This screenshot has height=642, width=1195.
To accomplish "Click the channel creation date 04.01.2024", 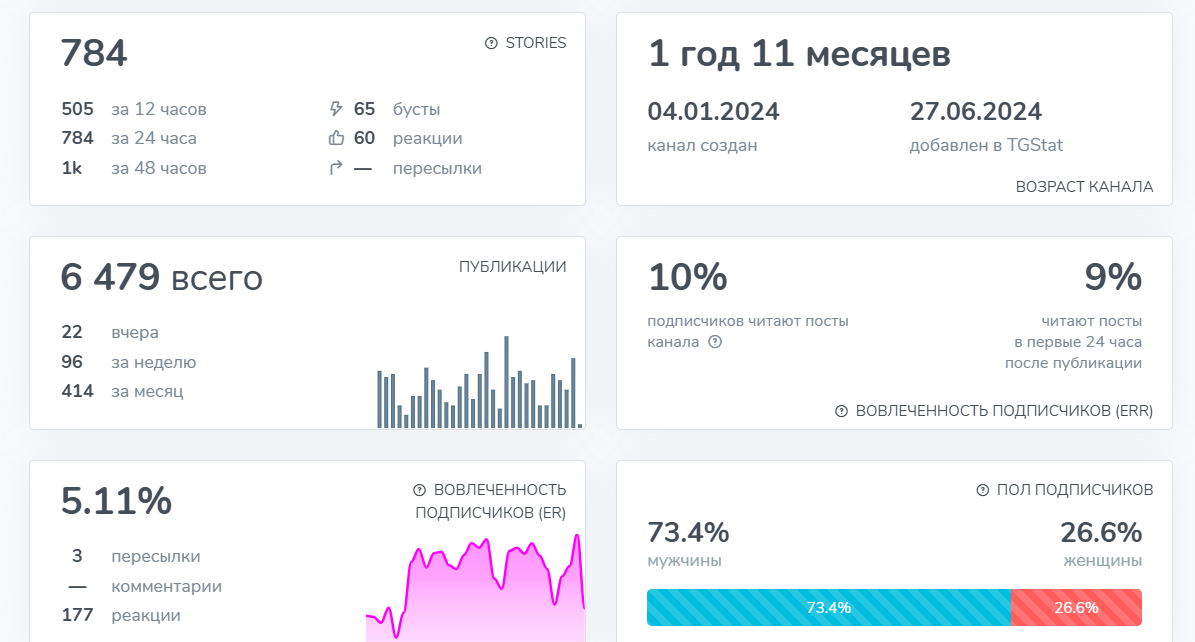I will pyautogui.click(x=713, y=111).
